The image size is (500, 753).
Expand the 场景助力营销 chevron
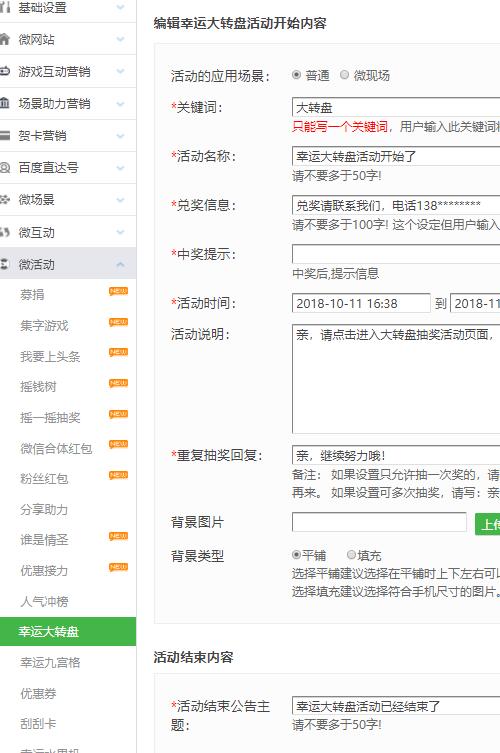(x=121, y=103)
